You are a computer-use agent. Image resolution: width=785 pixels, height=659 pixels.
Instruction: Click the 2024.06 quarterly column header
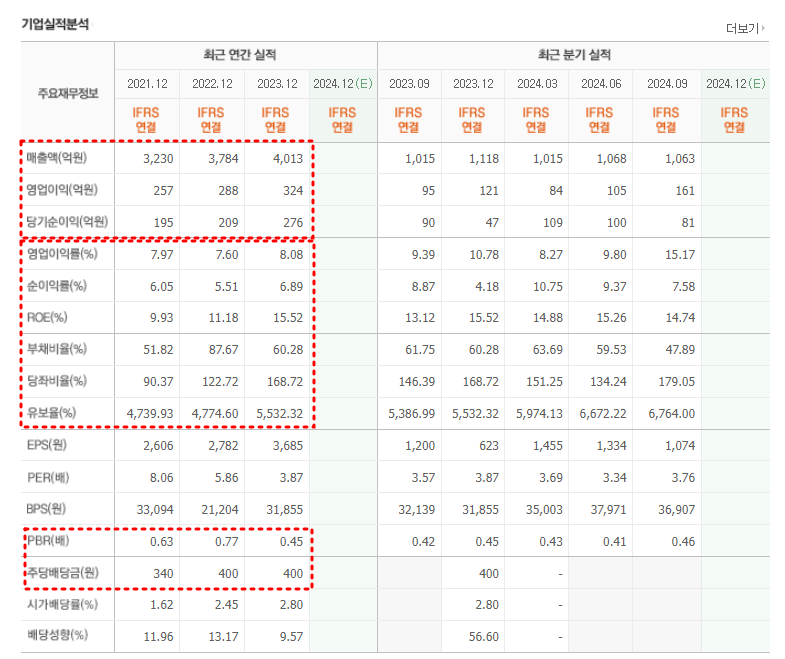tap(601, 84)
